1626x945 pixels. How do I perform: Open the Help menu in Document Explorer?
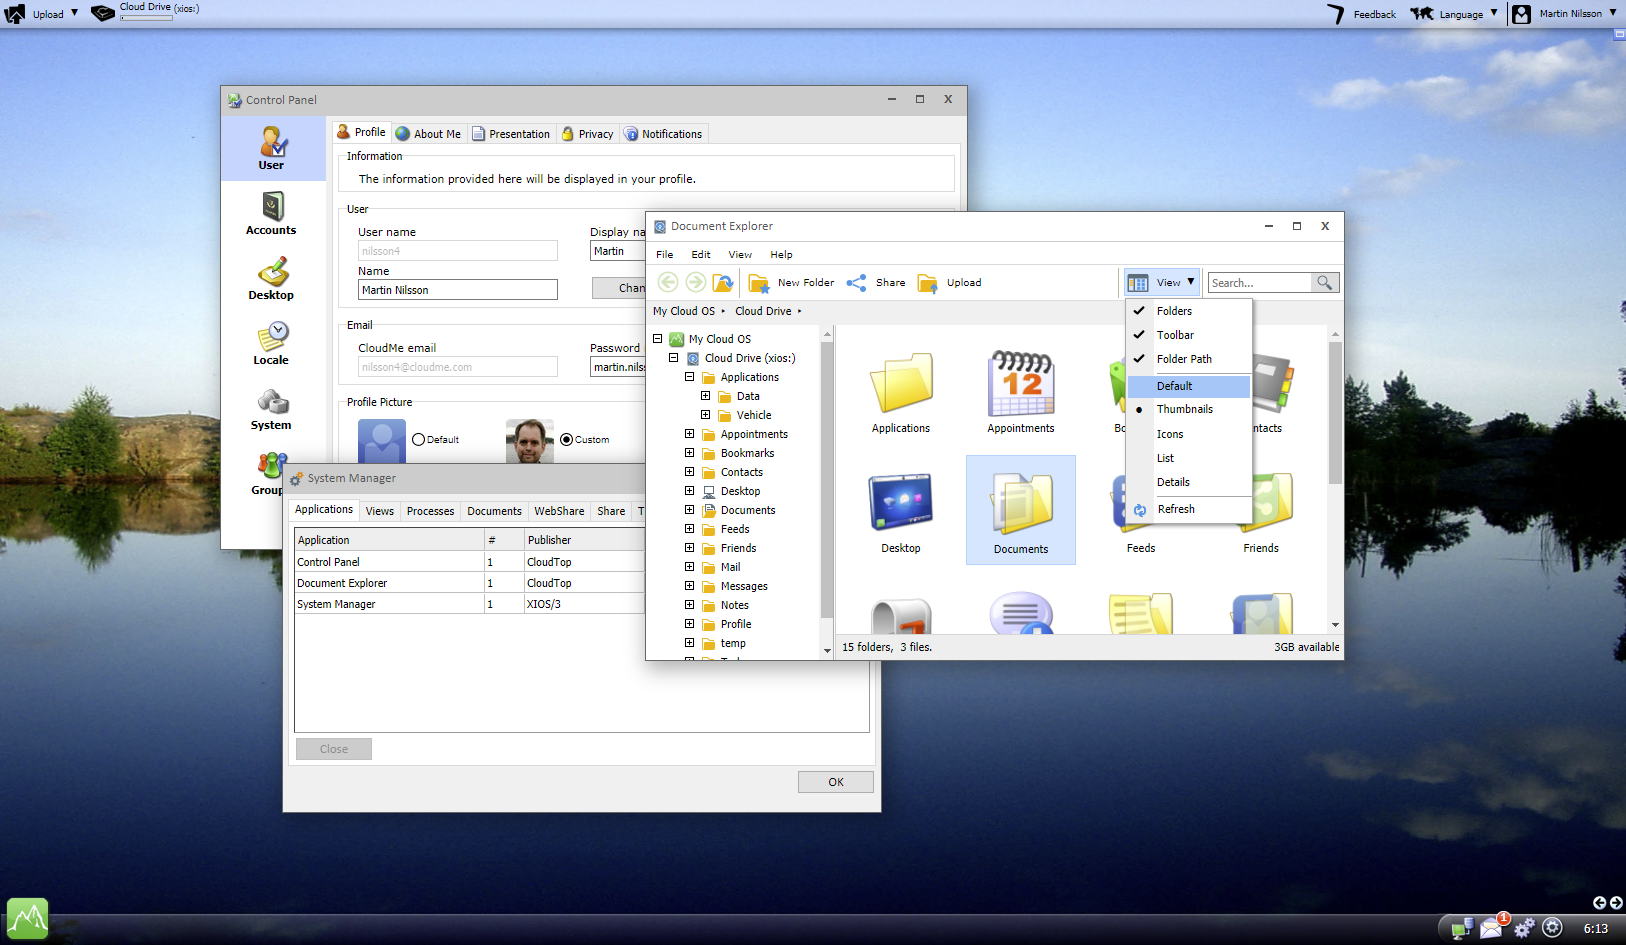pos(781,255)
